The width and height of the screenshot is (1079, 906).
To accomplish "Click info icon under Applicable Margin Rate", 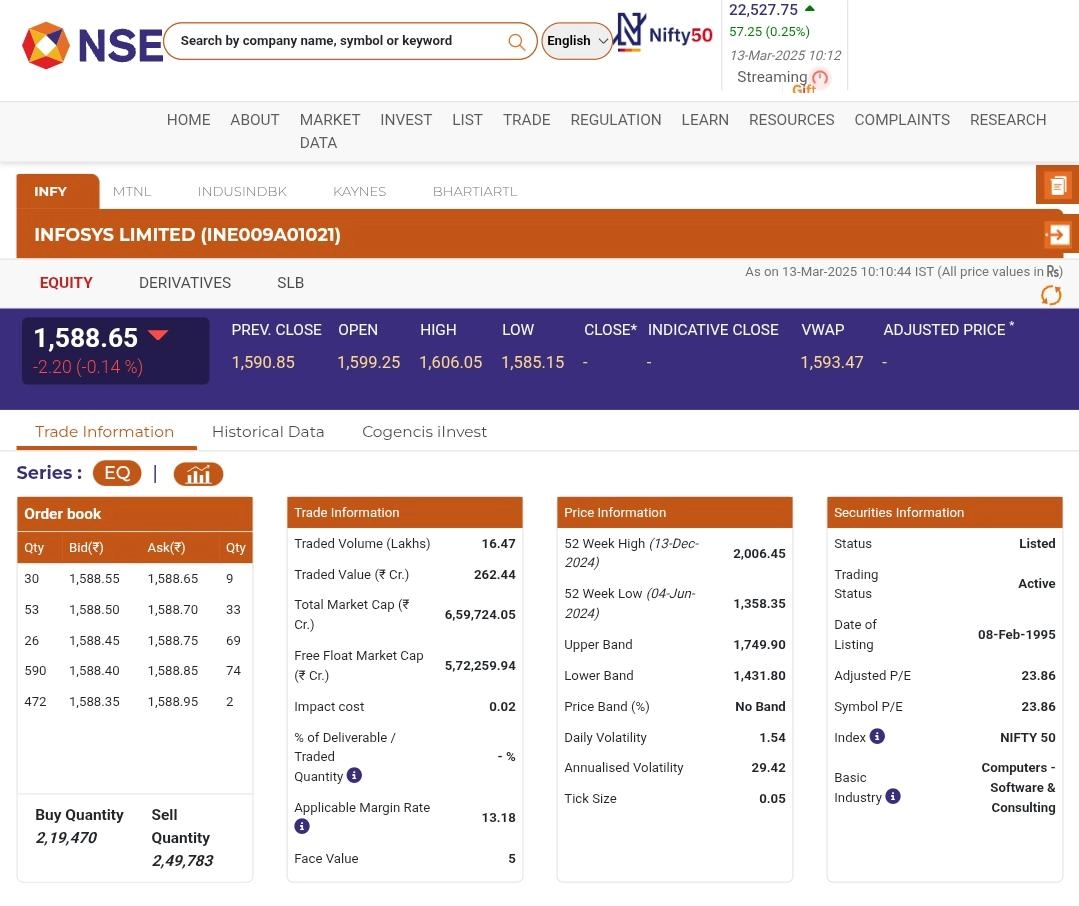I will click(x=302, y=827).
